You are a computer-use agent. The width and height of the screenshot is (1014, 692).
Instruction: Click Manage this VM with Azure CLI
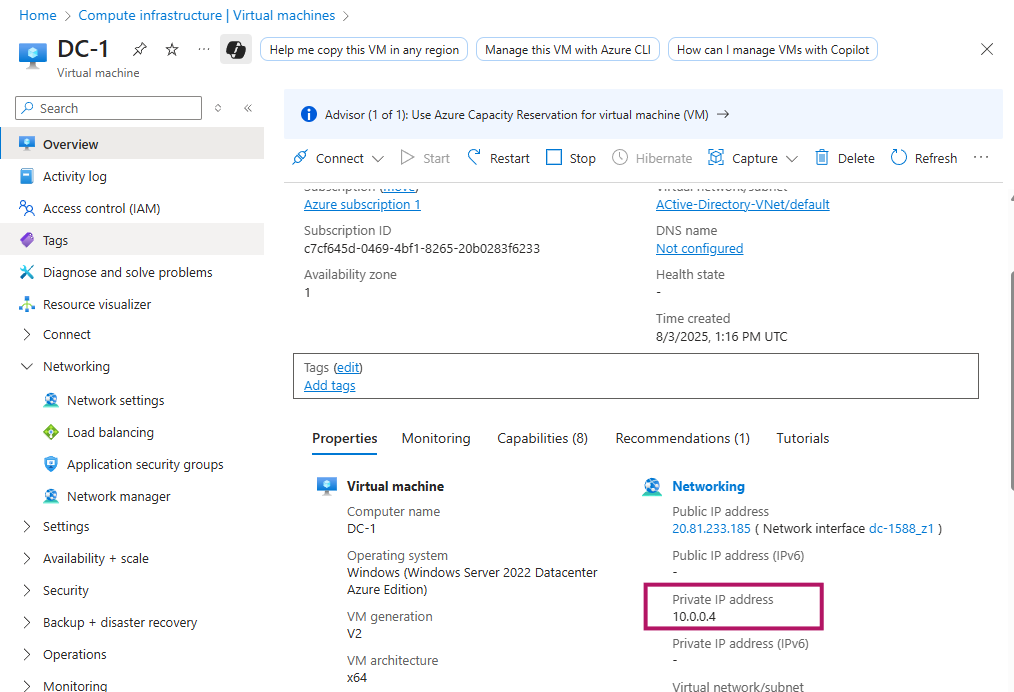point(568,50)
